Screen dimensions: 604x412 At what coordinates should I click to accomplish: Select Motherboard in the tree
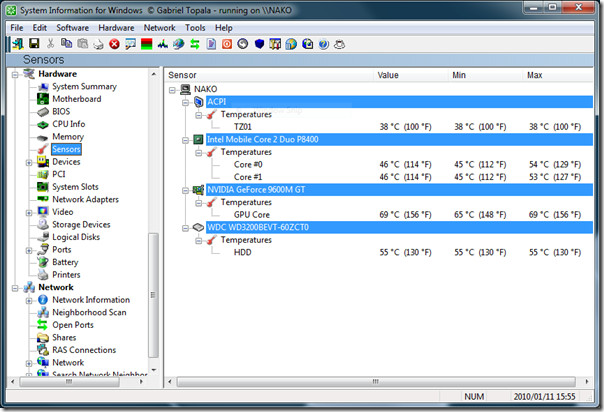(77, 99)
